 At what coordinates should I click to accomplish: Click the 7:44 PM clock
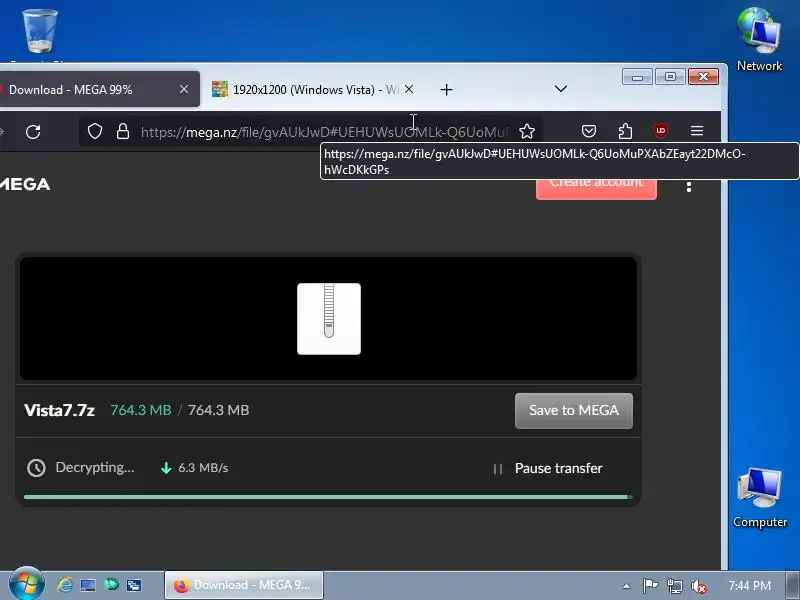pos(749,585)
